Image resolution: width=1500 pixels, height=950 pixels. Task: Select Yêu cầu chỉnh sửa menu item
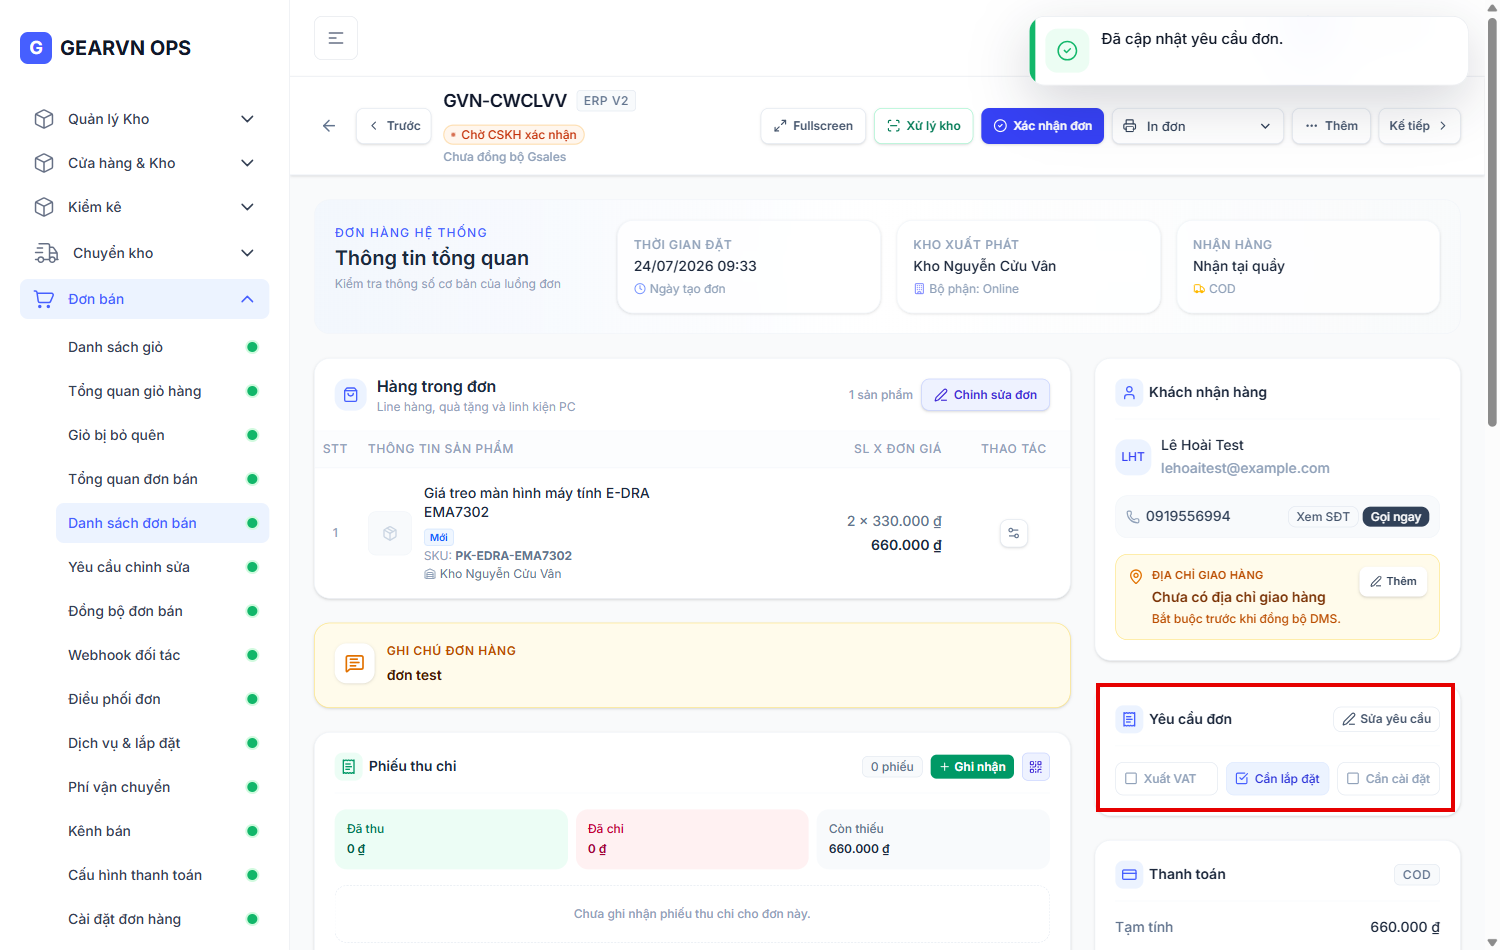coord(162,567)
